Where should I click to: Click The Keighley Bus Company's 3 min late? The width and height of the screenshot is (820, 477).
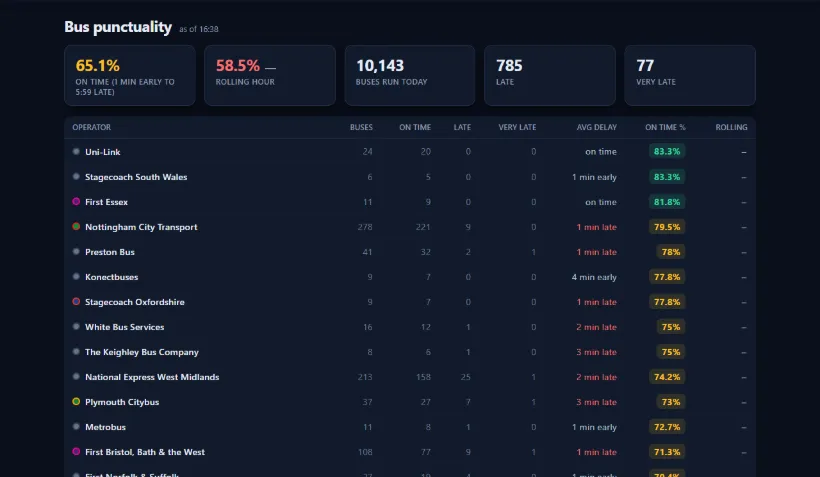(596, 352)
